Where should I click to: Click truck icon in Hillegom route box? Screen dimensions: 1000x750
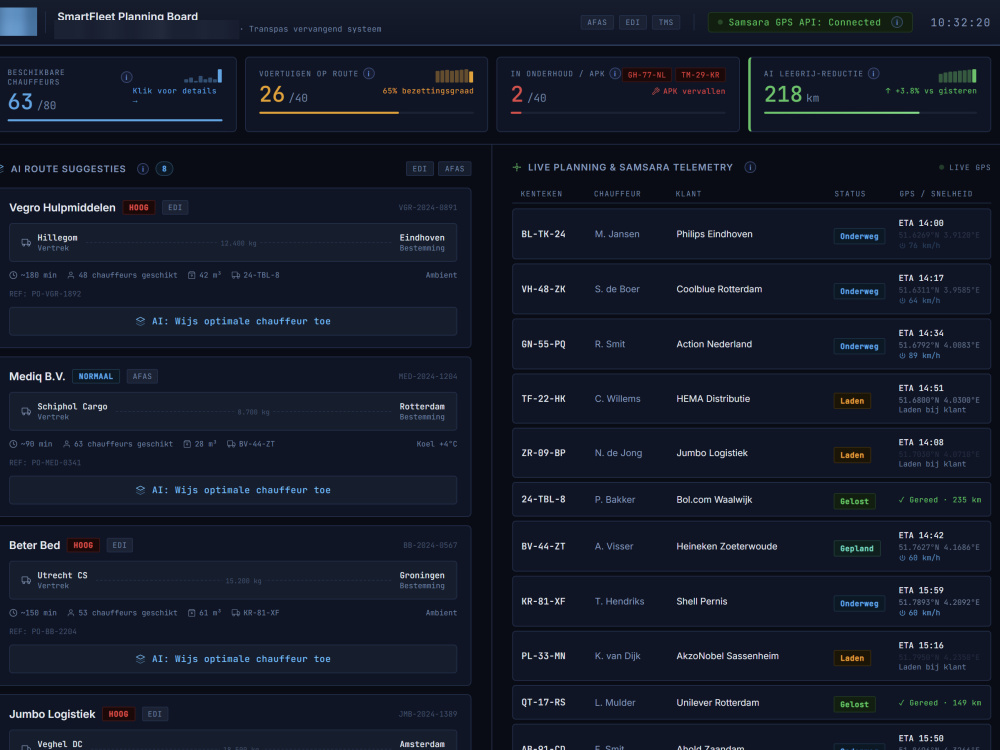point(26,243)
